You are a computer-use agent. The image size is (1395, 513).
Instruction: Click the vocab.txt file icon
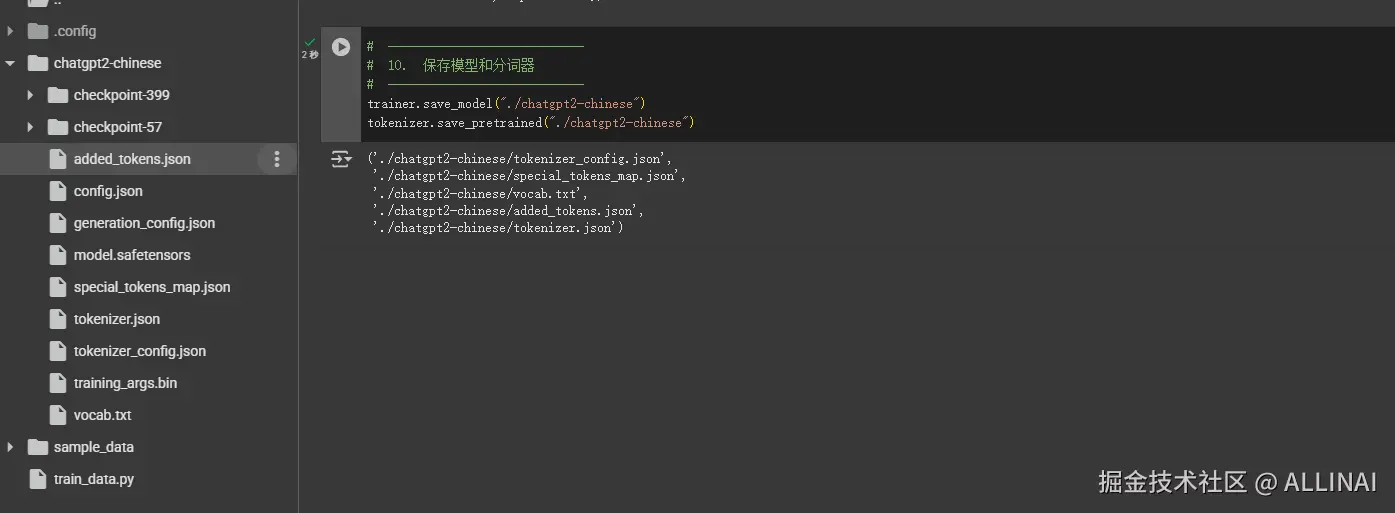pyautogui.click(x=57, y=415)
